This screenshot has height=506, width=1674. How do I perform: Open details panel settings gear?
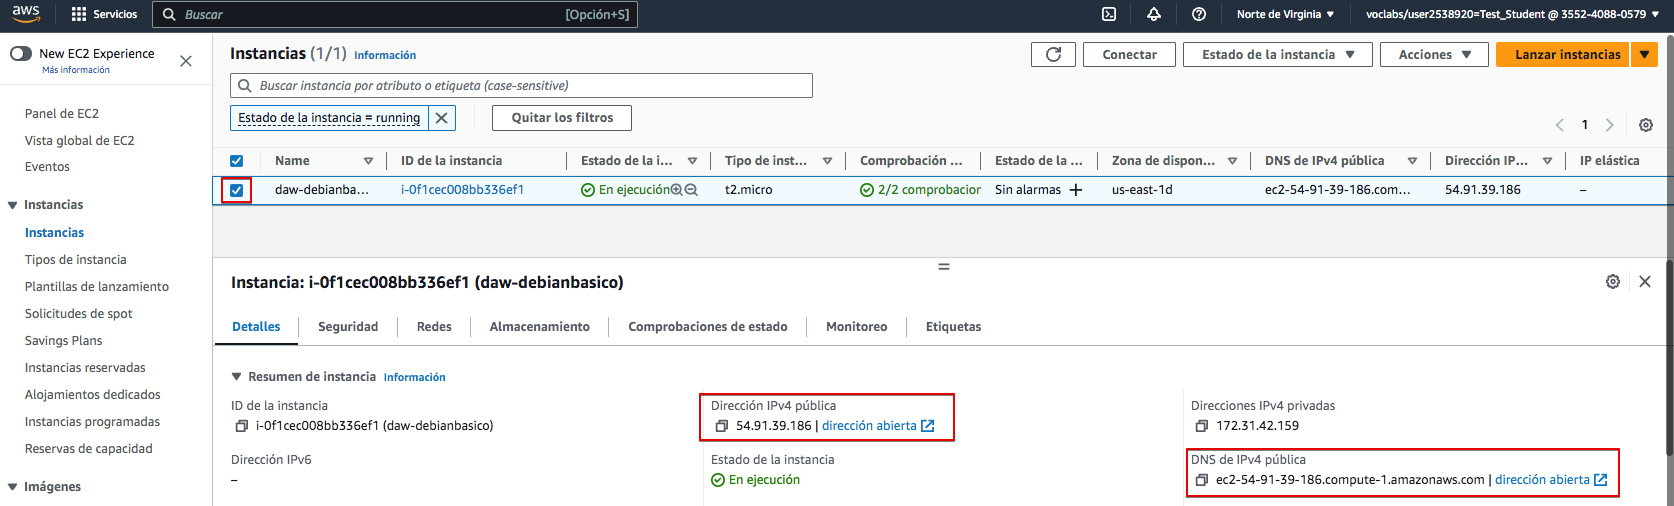pos(1613,282)
